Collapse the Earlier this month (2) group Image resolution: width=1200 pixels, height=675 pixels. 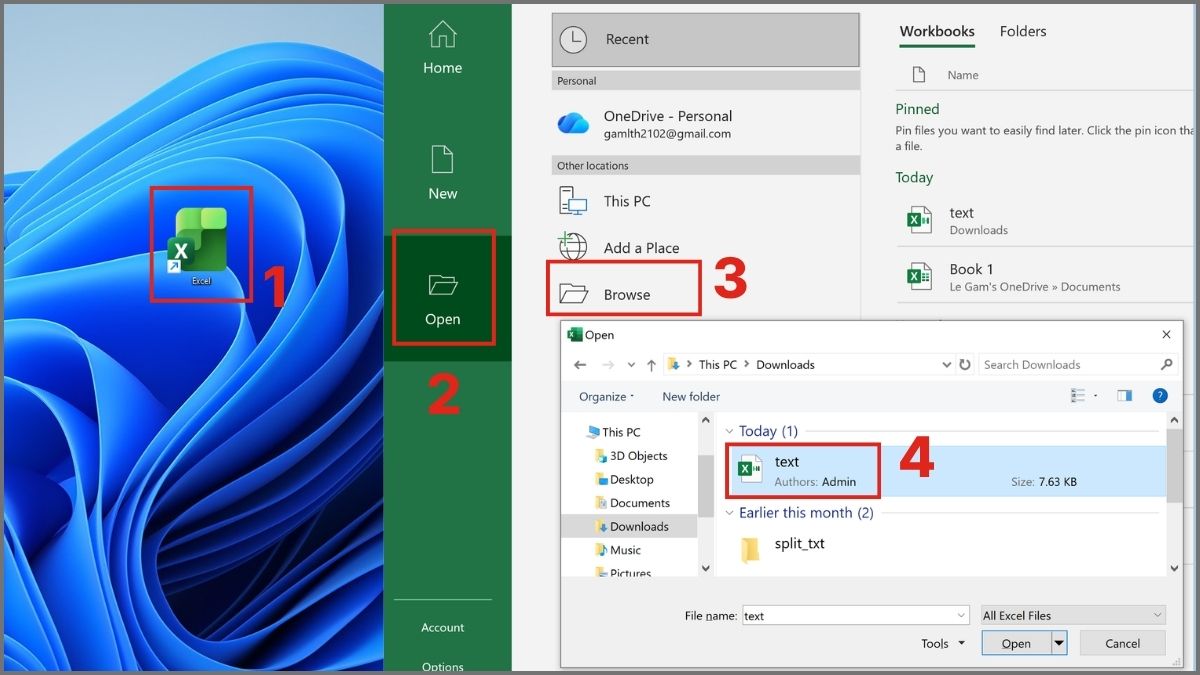pyautogui.click(x=731, y=513)
